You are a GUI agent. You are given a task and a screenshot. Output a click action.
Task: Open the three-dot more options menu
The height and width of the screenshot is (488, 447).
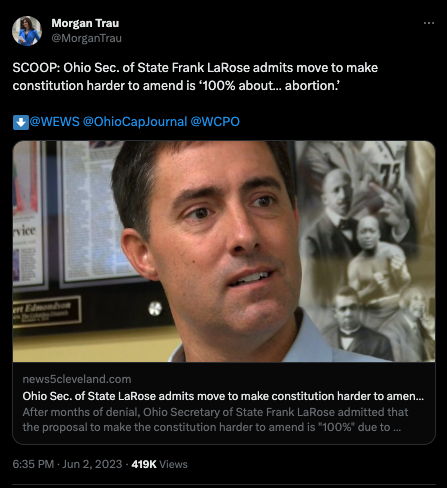point(429,23)
